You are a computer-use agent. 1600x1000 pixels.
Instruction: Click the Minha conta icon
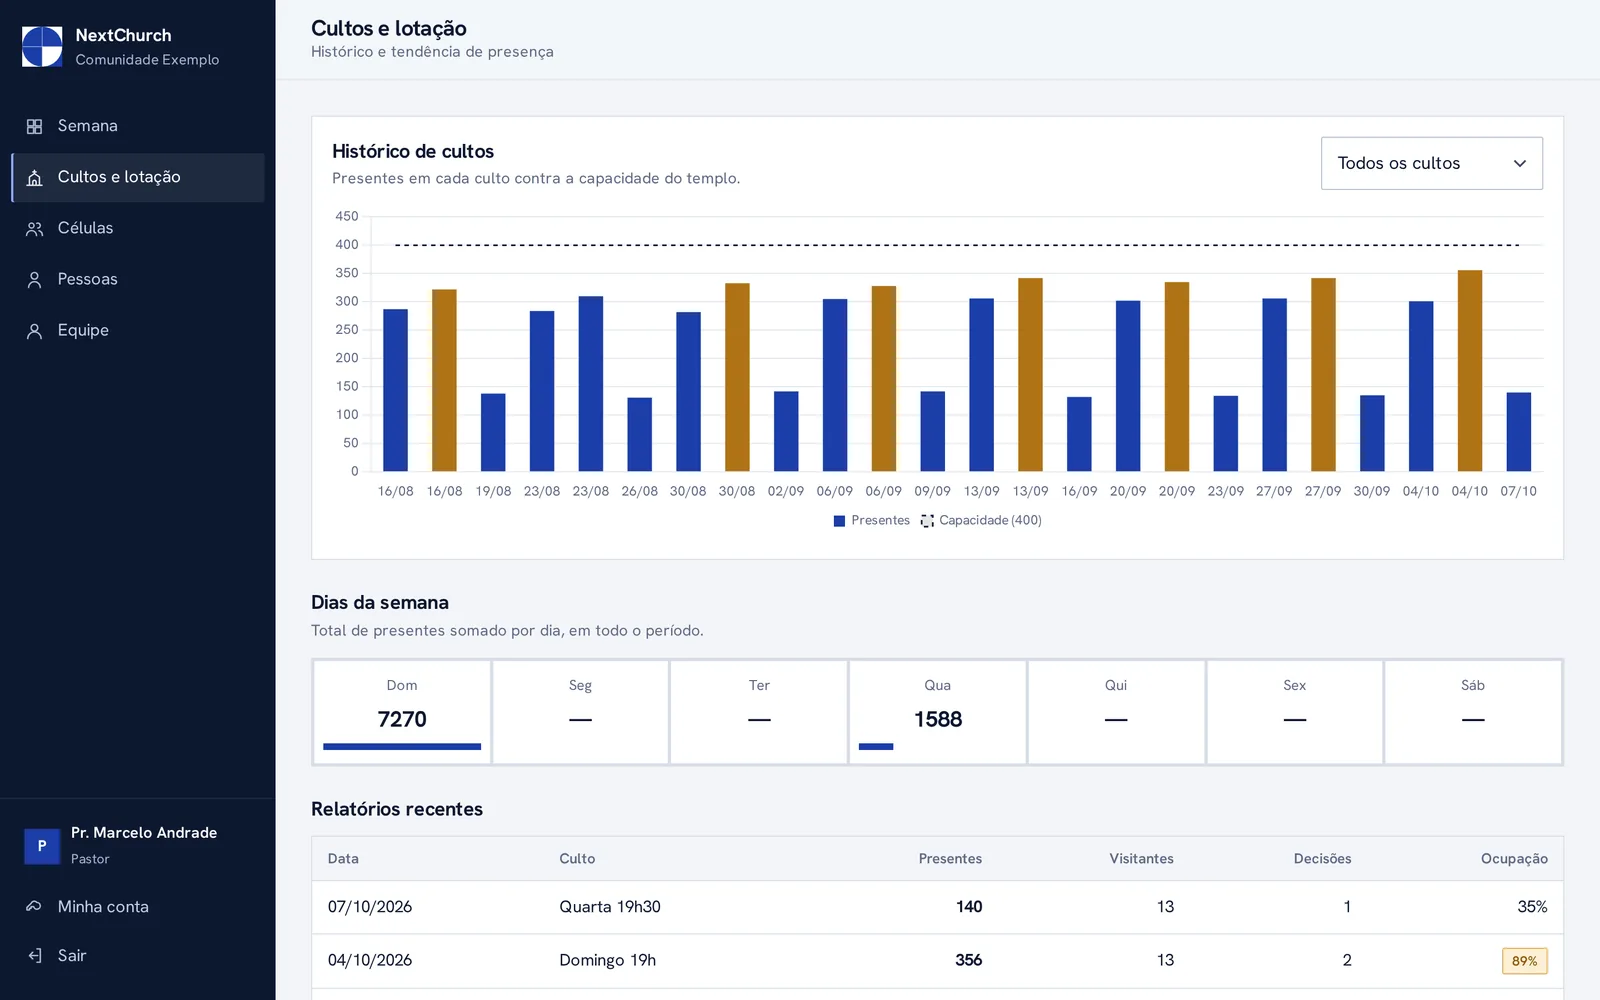coord(34,906)
